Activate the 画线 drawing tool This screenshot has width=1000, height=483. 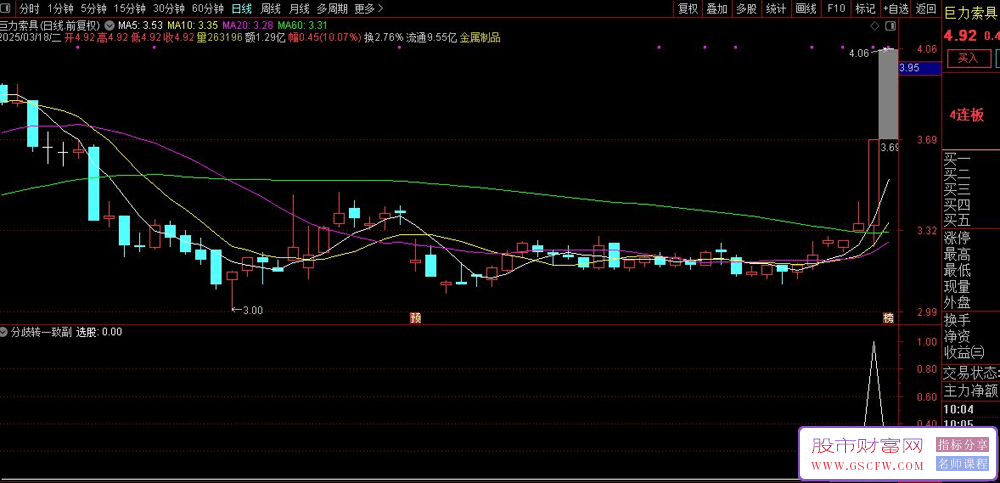[807, 8]
